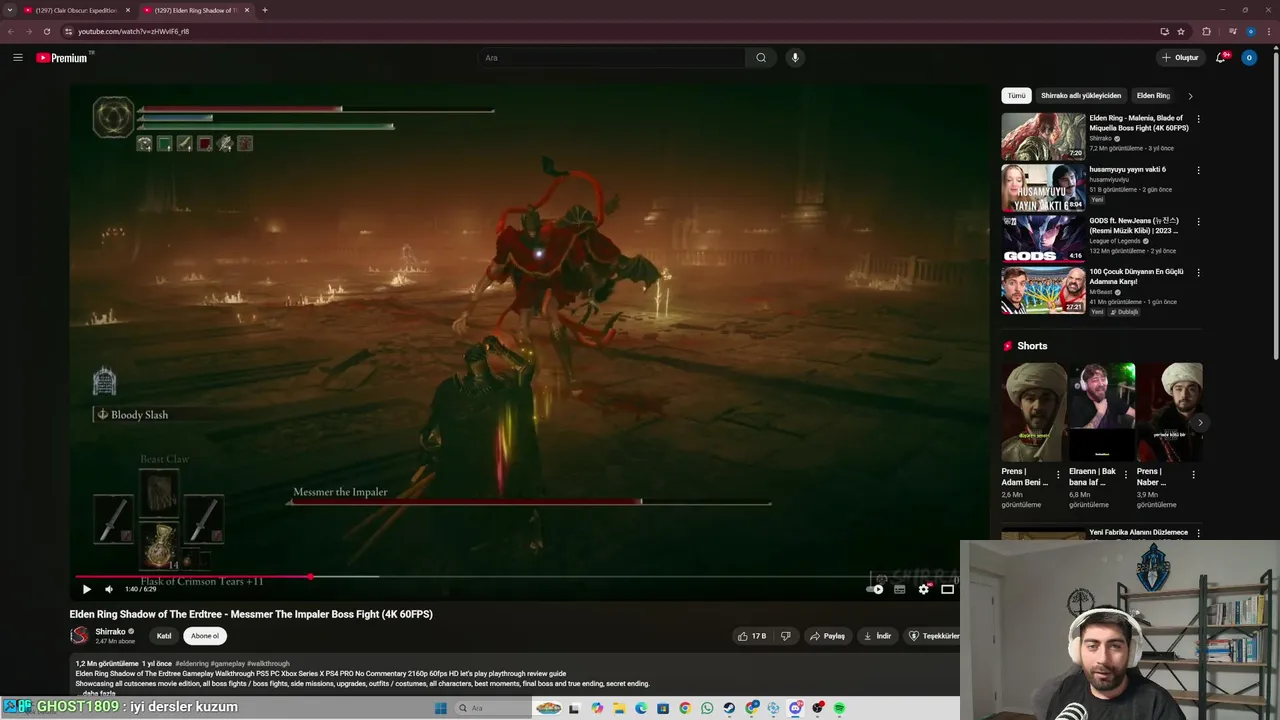
Task: Open the Shirrako channel avatar
Action: 79,636
